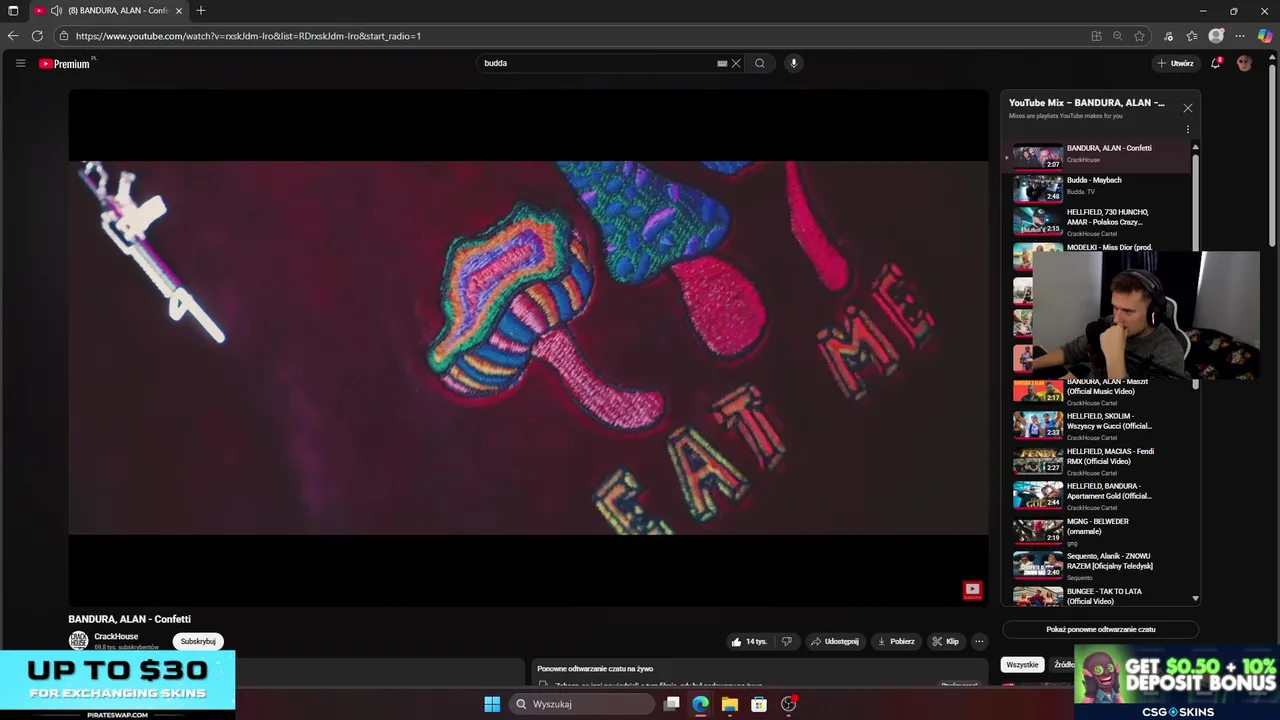Open Microsoft Store from taskbar

[759, 704]
